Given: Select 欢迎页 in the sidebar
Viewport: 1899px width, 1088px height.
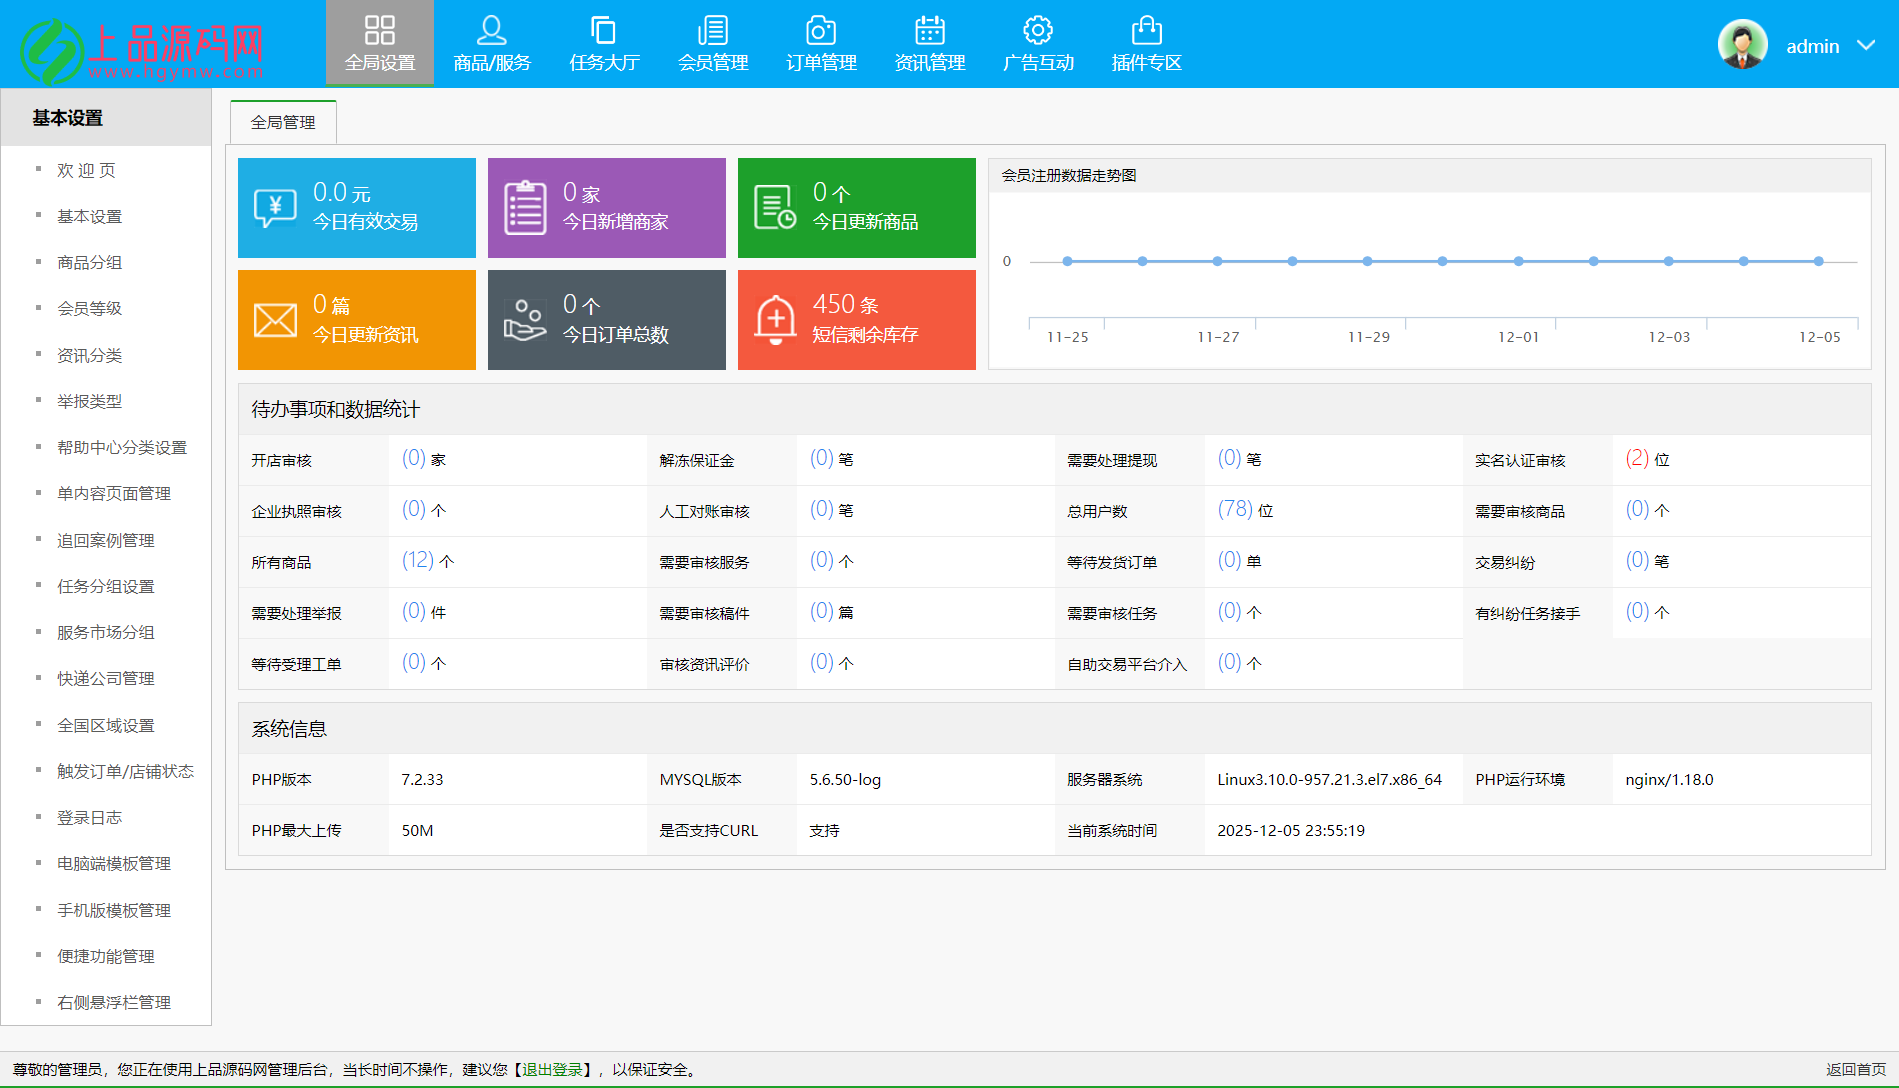Looking at the screenshot, I should point(86,170).
